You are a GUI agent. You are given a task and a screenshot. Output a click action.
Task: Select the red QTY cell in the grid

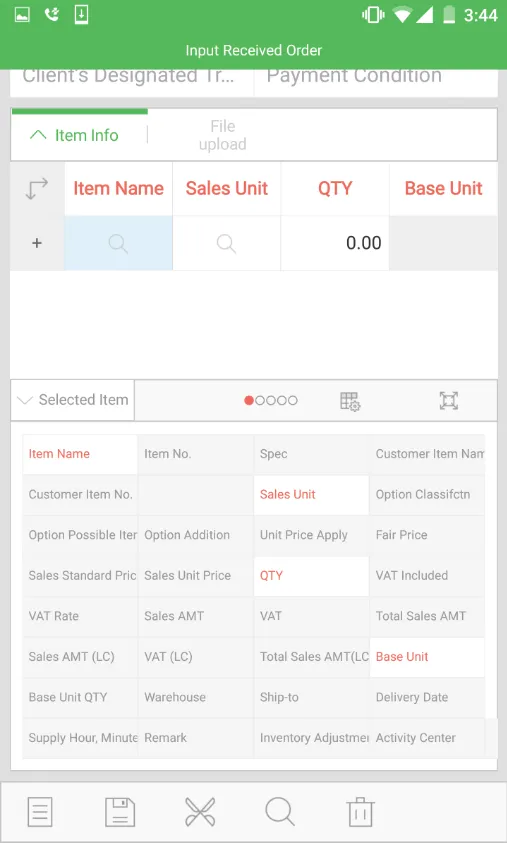pyautogui.click(x=311, y=576)
